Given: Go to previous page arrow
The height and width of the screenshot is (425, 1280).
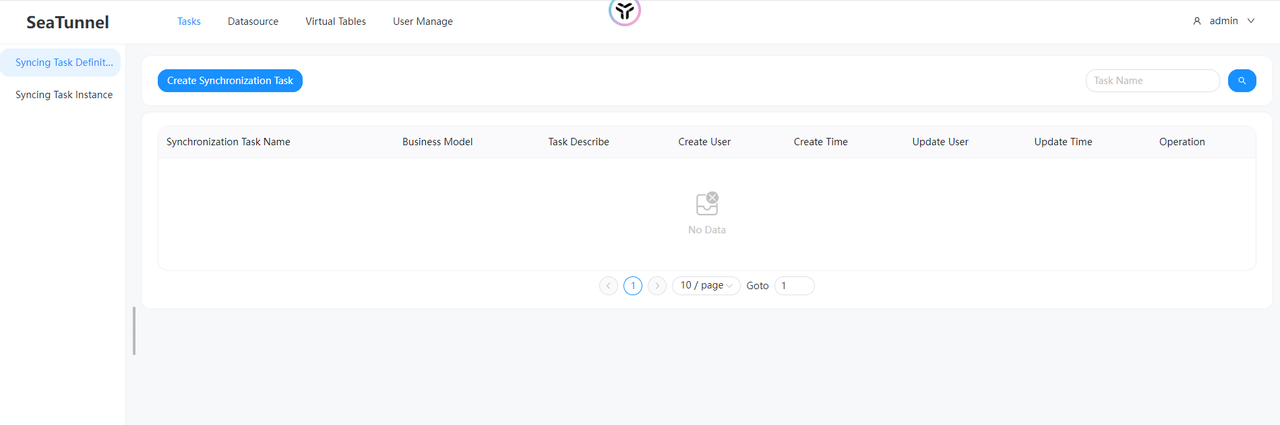Looking at the screenshot, I should point(608,286).
